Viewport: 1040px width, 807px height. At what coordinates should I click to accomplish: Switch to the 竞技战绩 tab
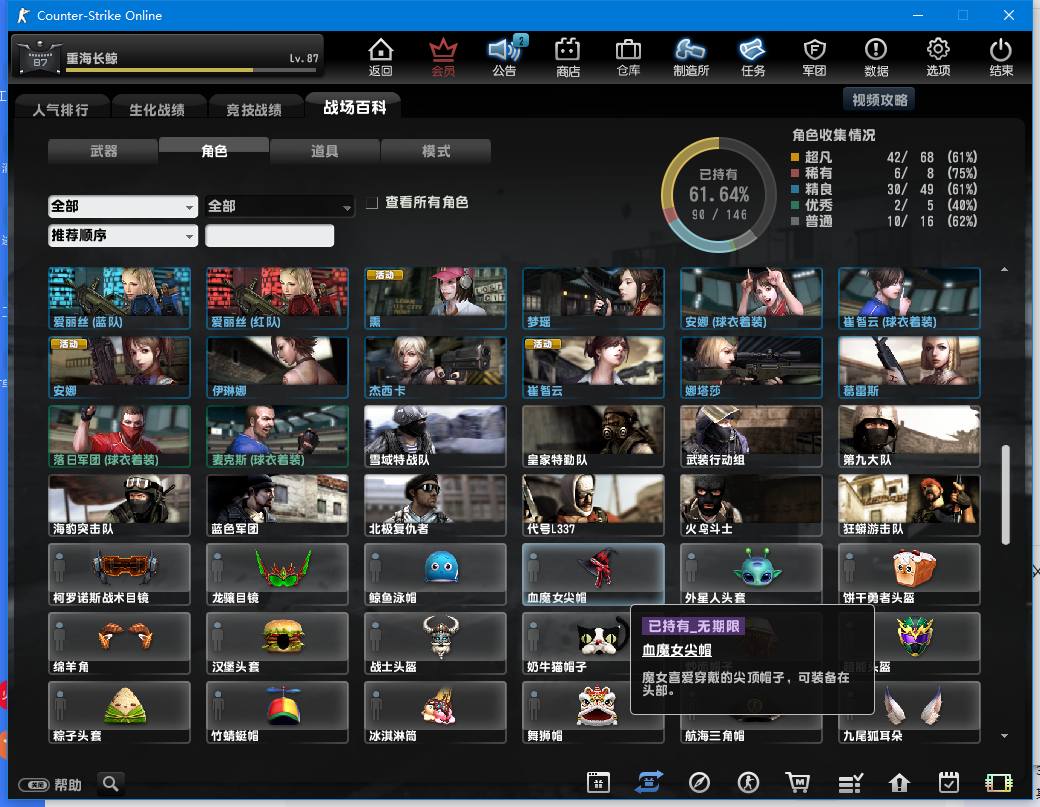(x=254, y=109)
